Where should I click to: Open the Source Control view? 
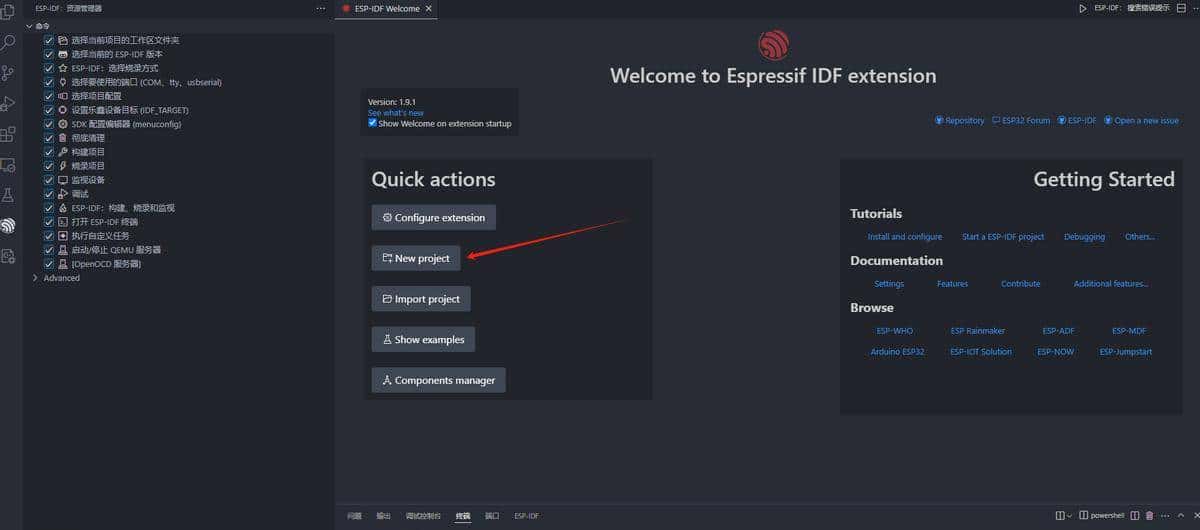9,73
